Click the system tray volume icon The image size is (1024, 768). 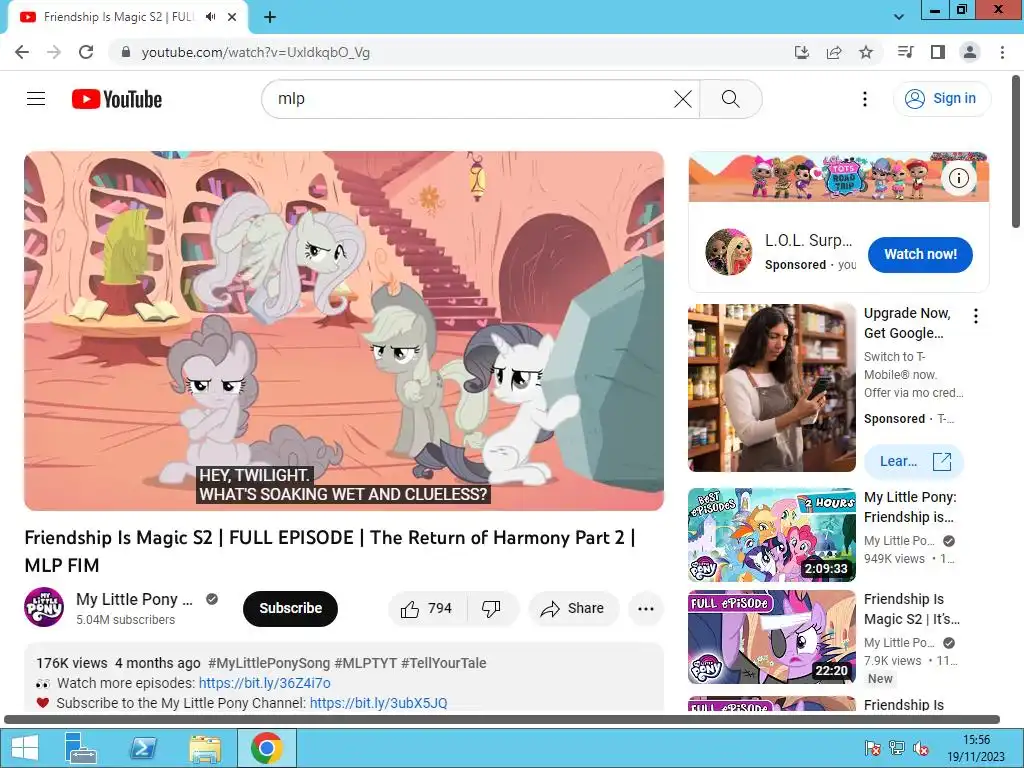(921, 748)
